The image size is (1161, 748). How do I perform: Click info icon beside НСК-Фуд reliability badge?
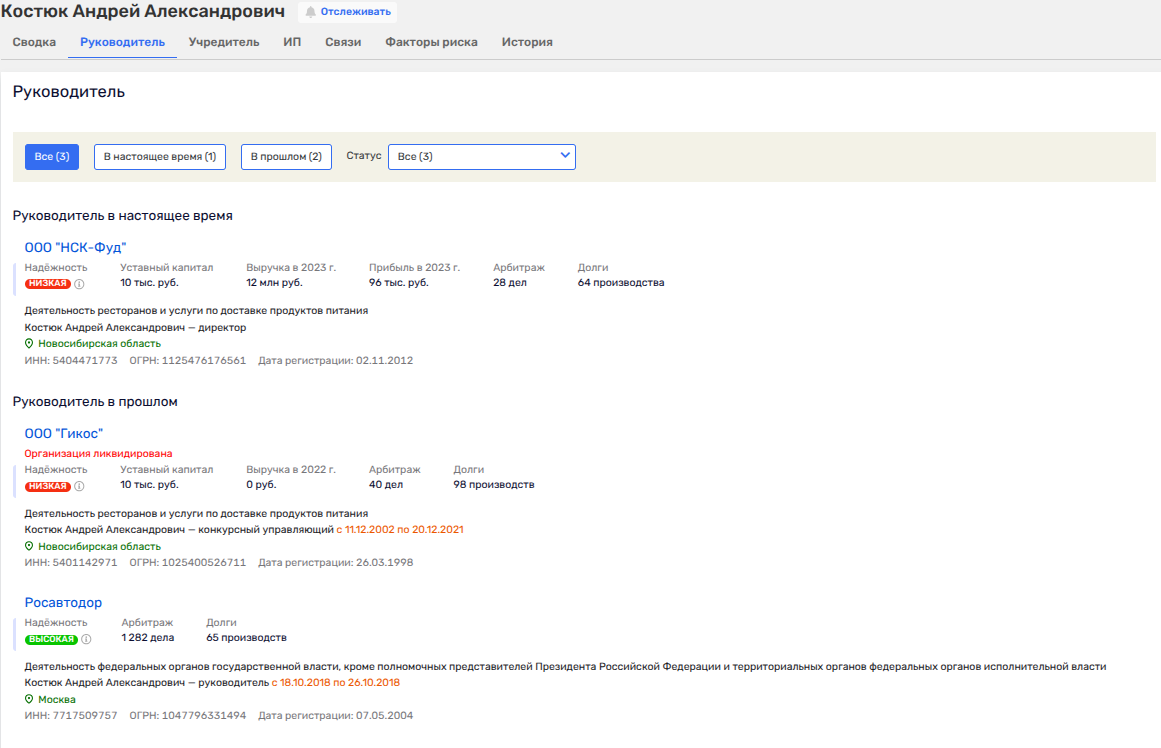80,284
